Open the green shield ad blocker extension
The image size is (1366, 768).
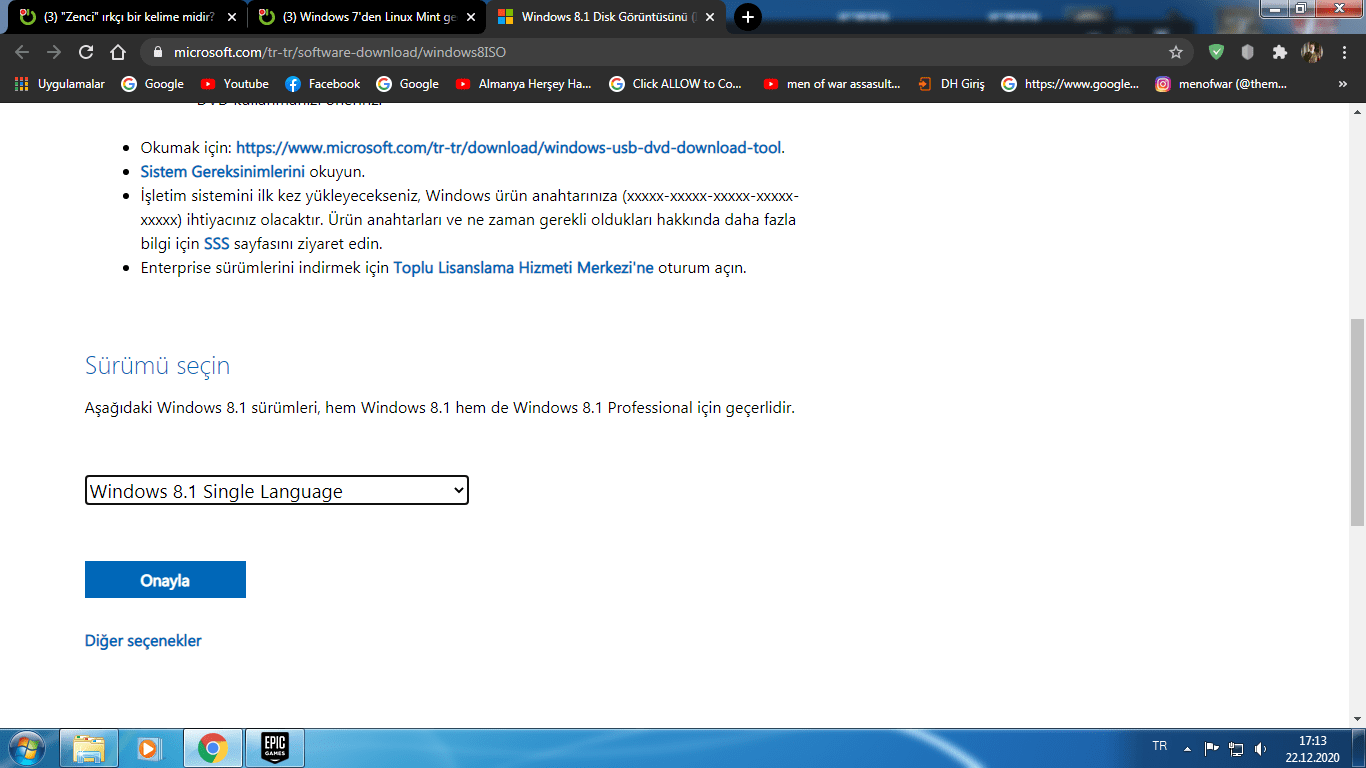(x=1216, y=52)
